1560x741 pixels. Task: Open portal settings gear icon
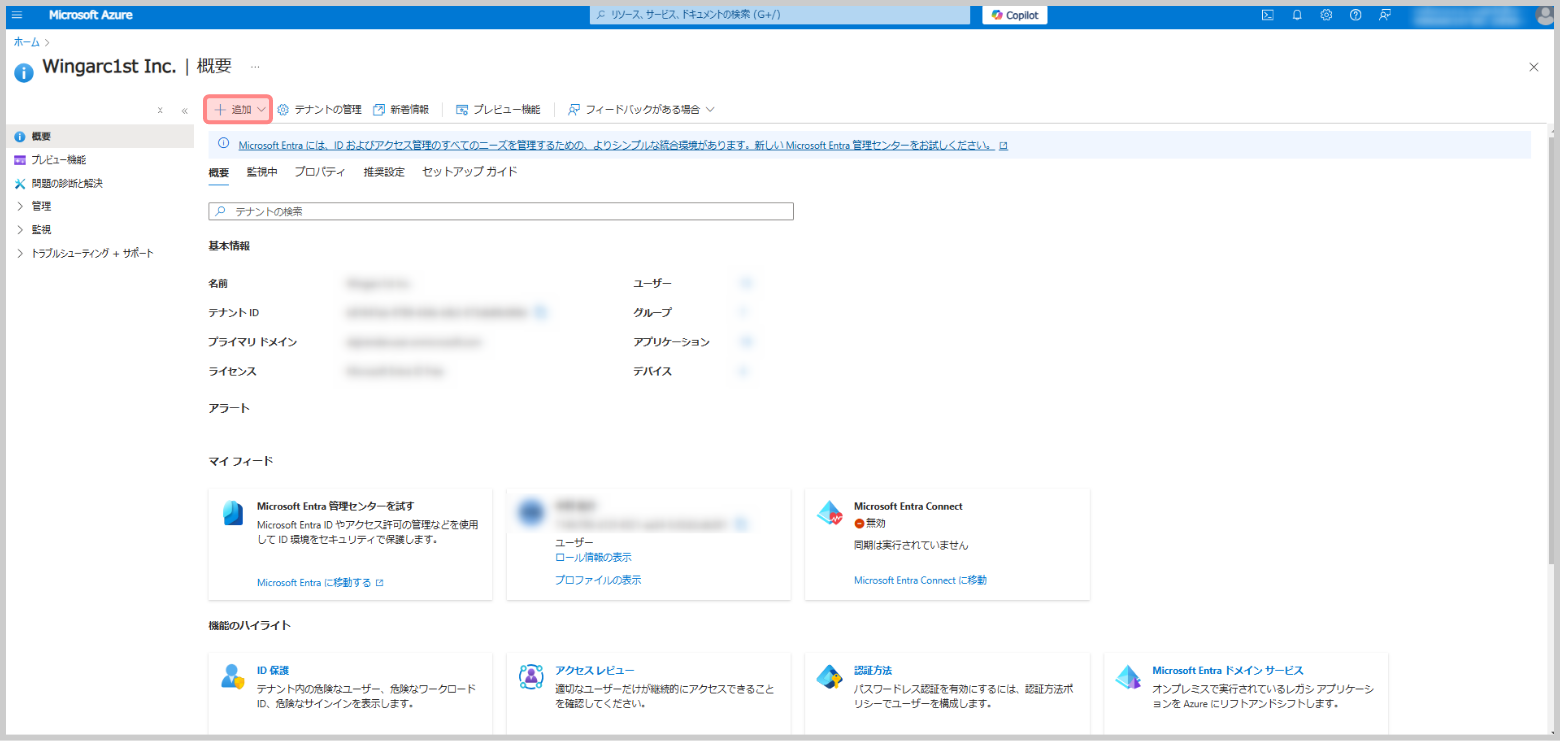tap(1326, 15)
